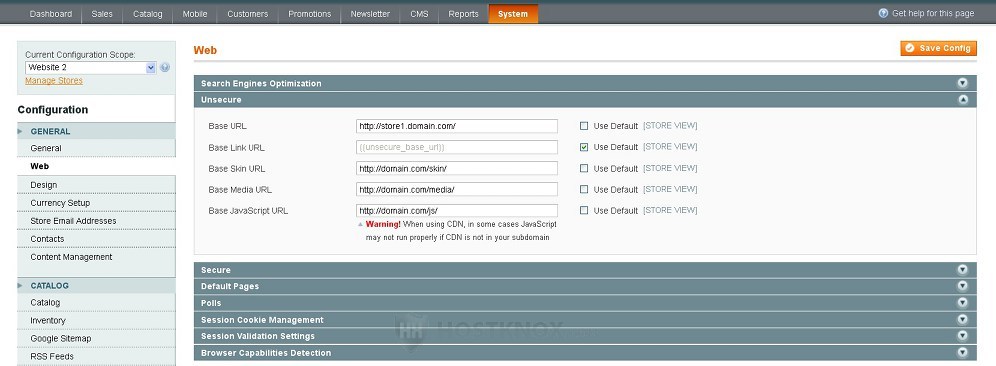Click the GENERAL group triangle icon

[x=20, y=132]
